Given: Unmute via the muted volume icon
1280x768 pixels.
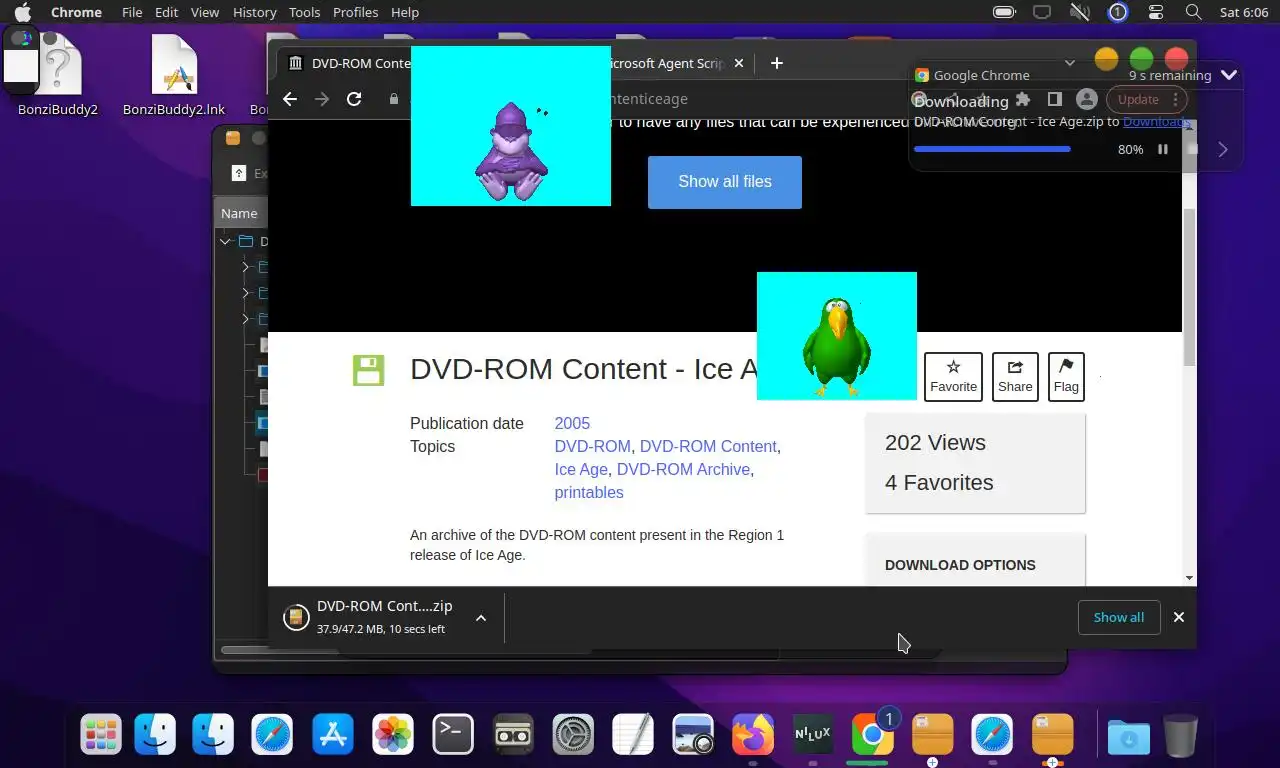Looking at the screenshot, I should [x=1080, y=12].
